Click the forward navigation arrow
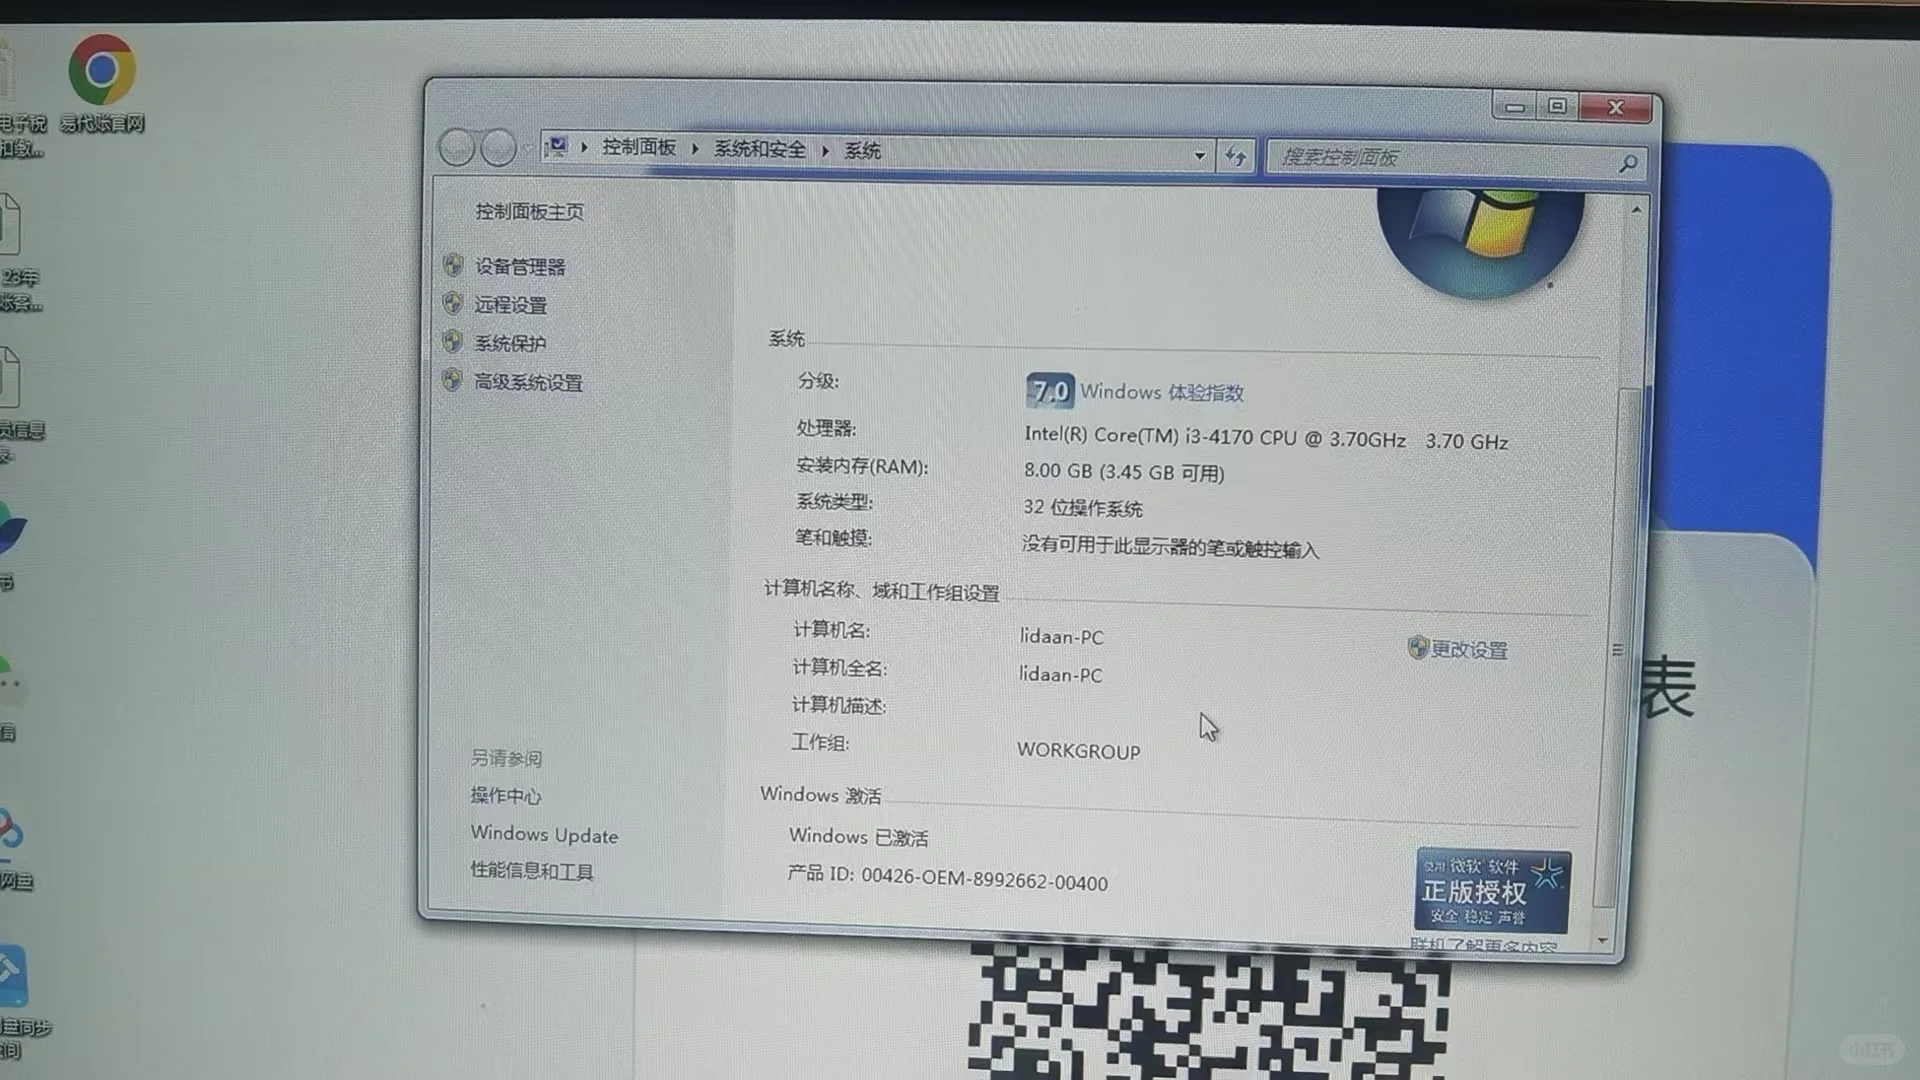Screen dimensions: 1920x1080 498,146
